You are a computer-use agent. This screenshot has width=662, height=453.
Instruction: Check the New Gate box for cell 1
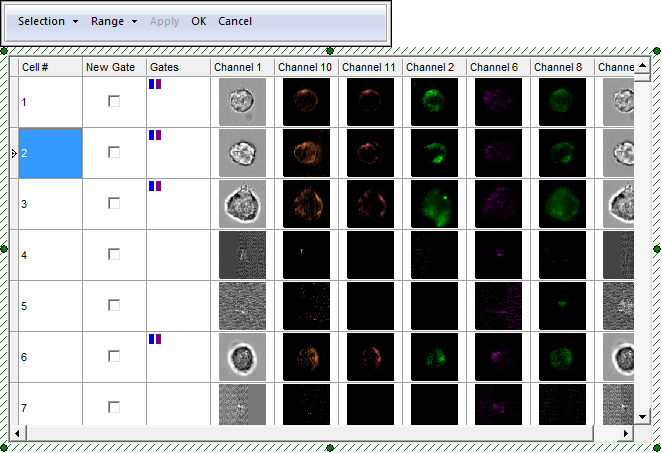tap(114, 101)
